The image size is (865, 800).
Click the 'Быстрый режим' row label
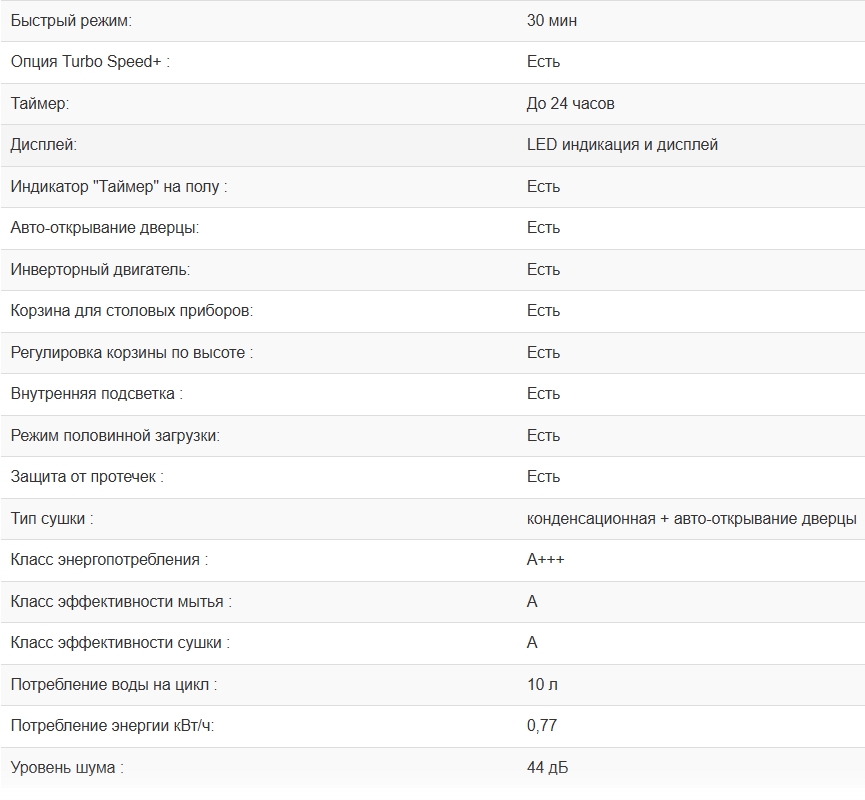pyautogui.click(x=71, y=20)
